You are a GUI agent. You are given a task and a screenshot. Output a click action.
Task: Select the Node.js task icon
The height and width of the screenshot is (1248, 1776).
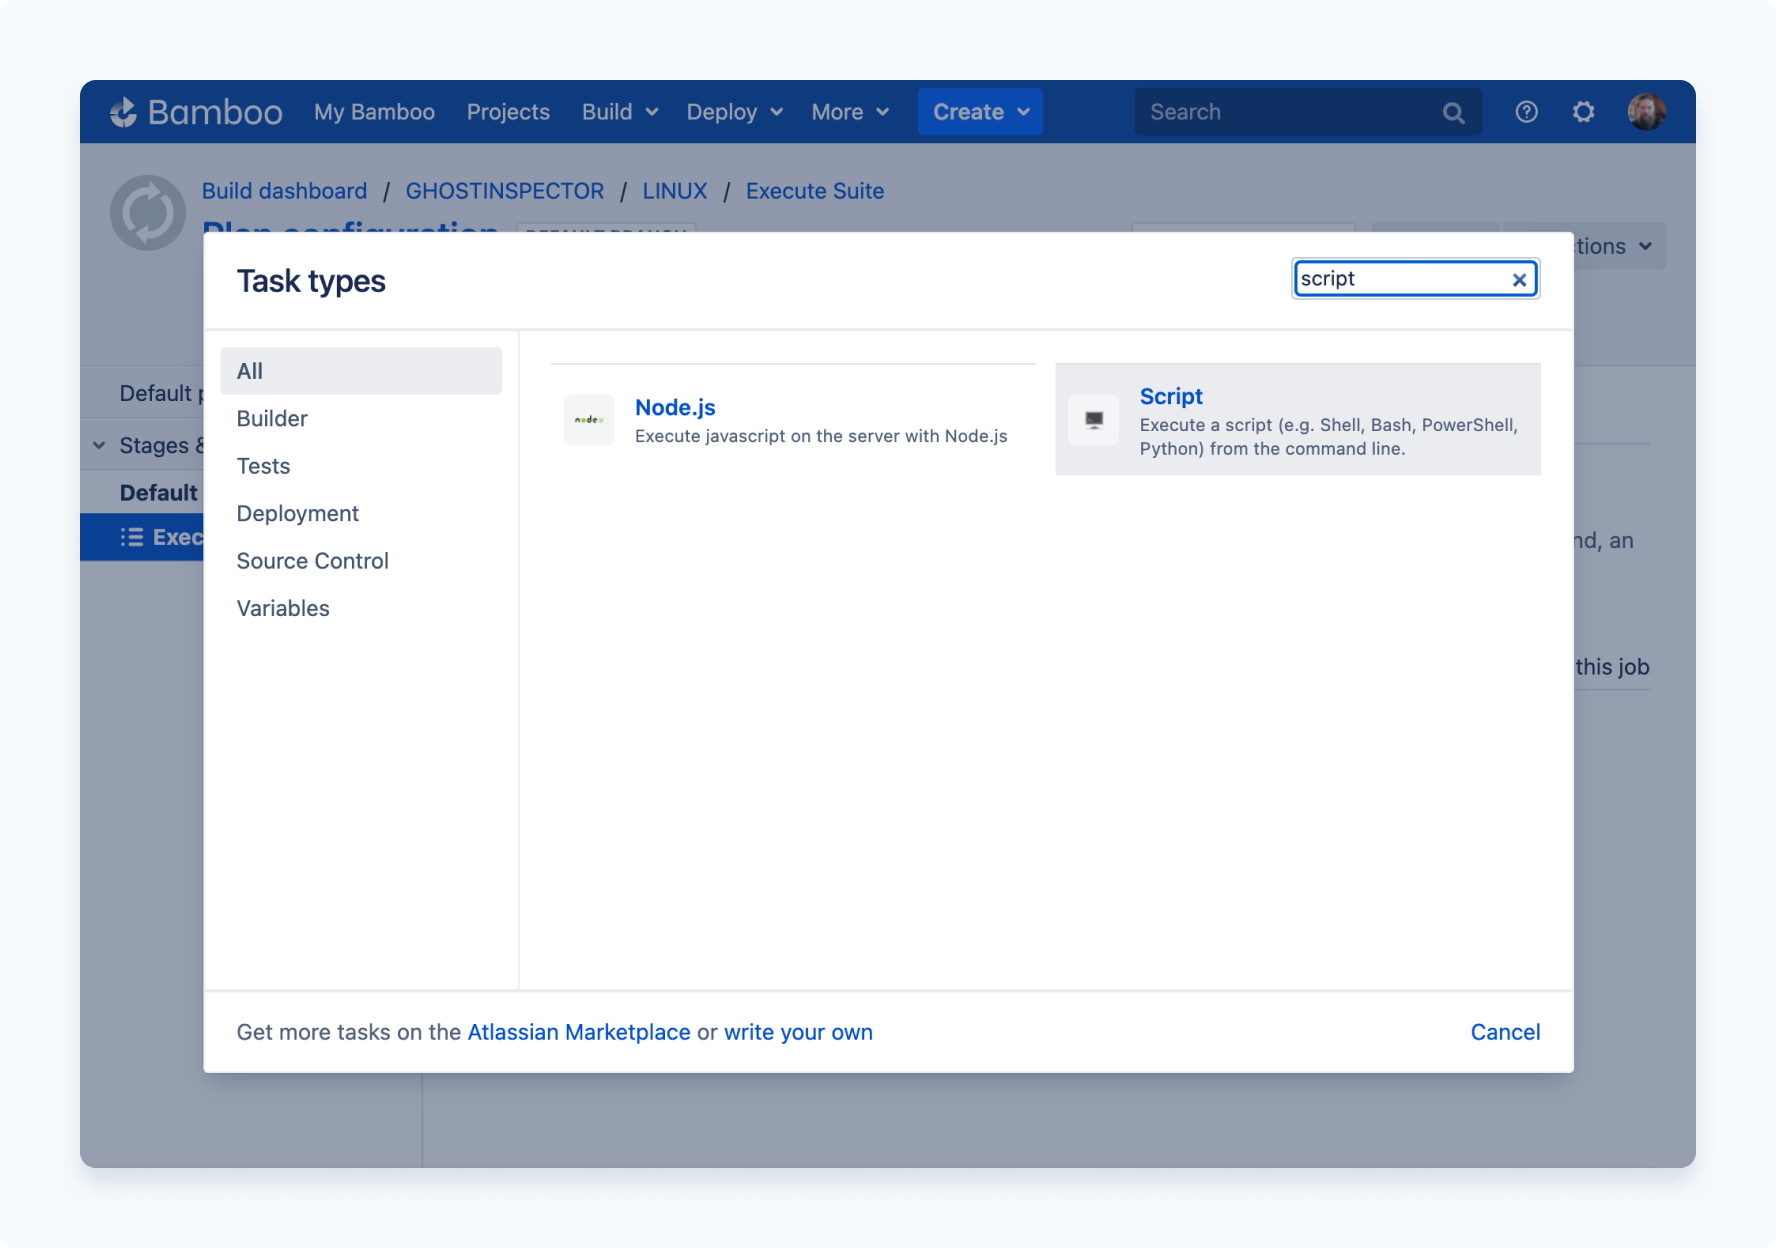(589, 420)
